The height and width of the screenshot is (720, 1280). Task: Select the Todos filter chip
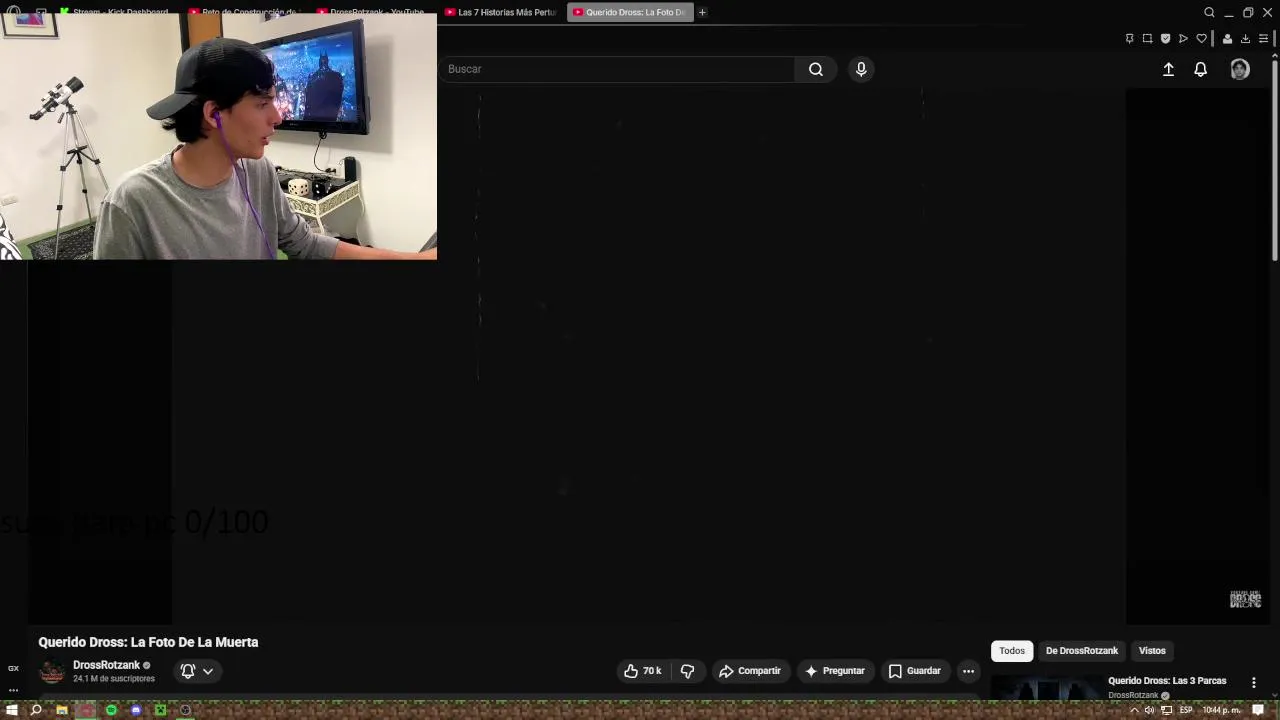(x=1012, y=651)
